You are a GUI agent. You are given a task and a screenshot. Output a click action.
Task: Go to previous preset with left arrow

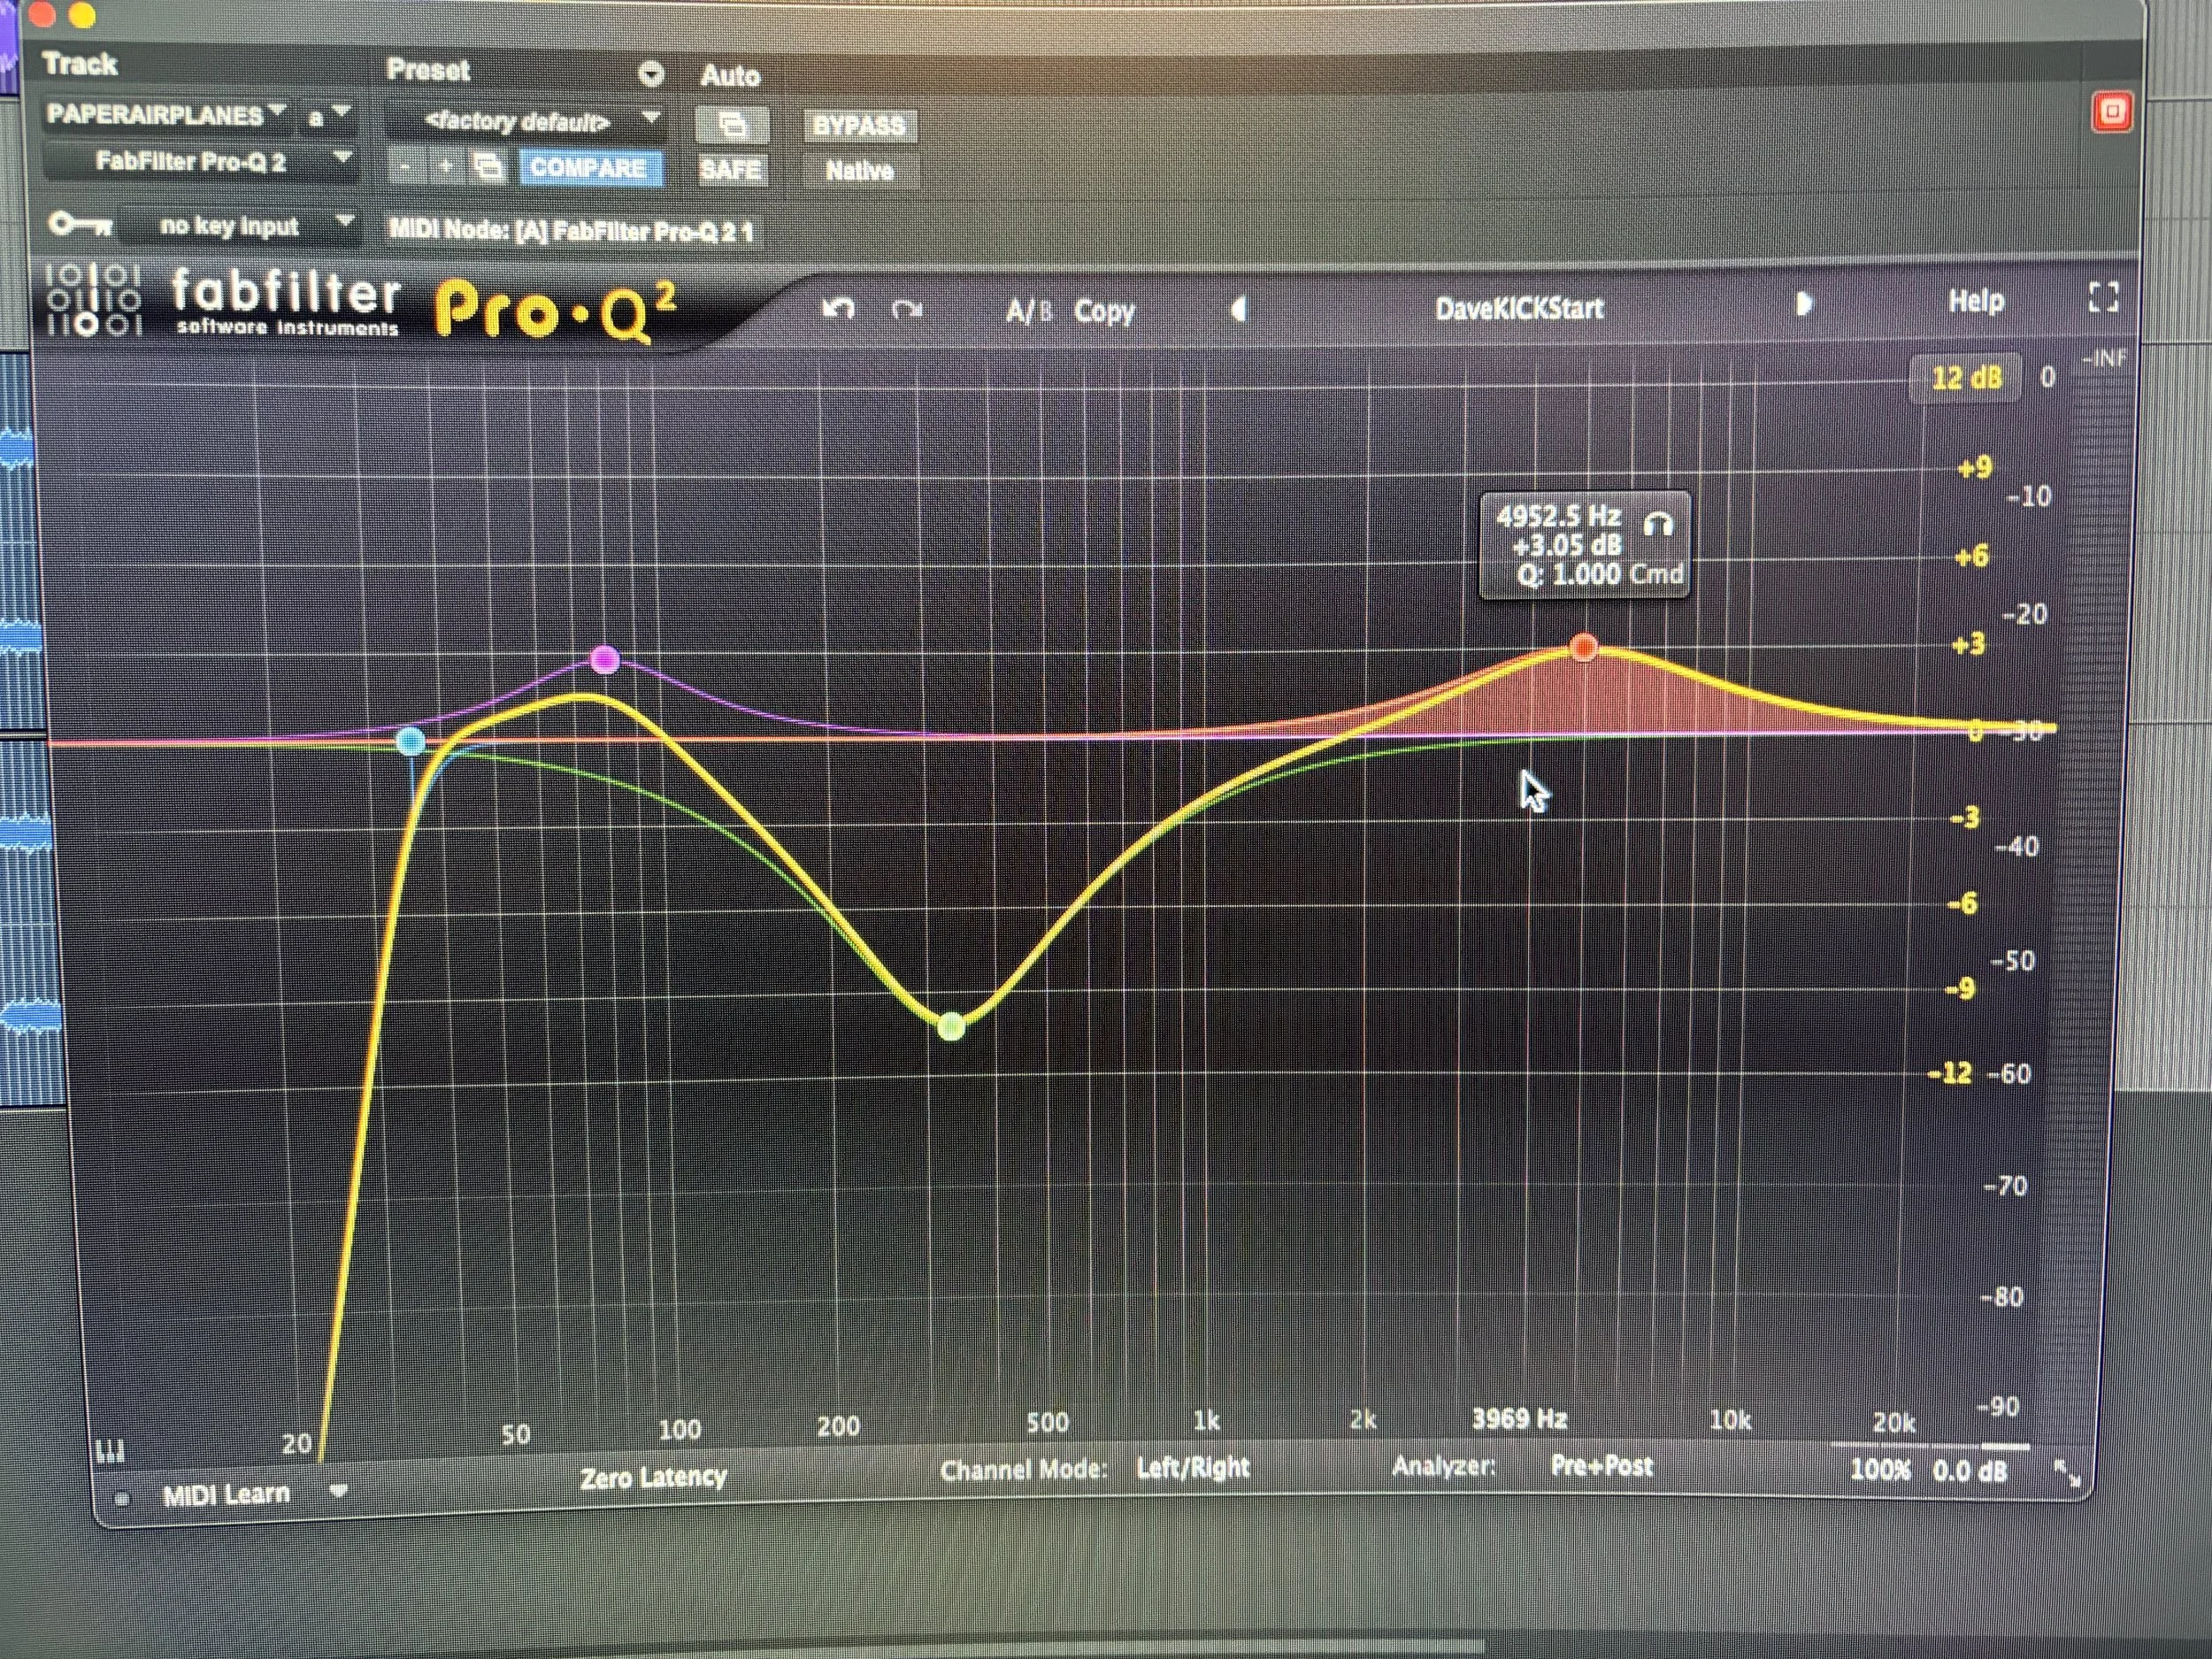[1238, 310]
